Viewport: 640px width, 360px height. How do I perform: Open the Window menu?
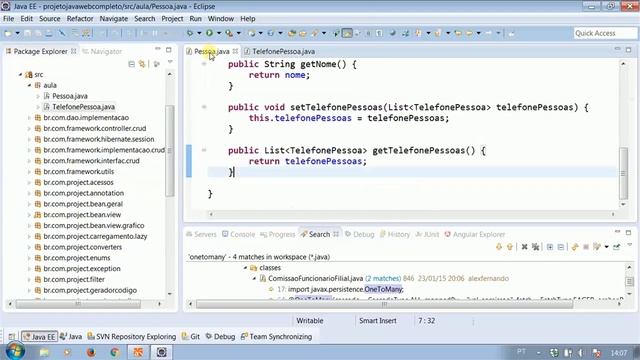(x=221, y=19)
